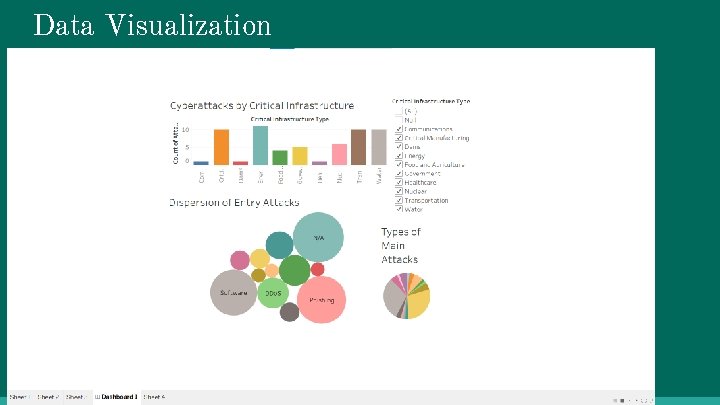720x405 pixels.
Task: Uncheck the Transportation filter checkbox
Action: click(399, 200)
